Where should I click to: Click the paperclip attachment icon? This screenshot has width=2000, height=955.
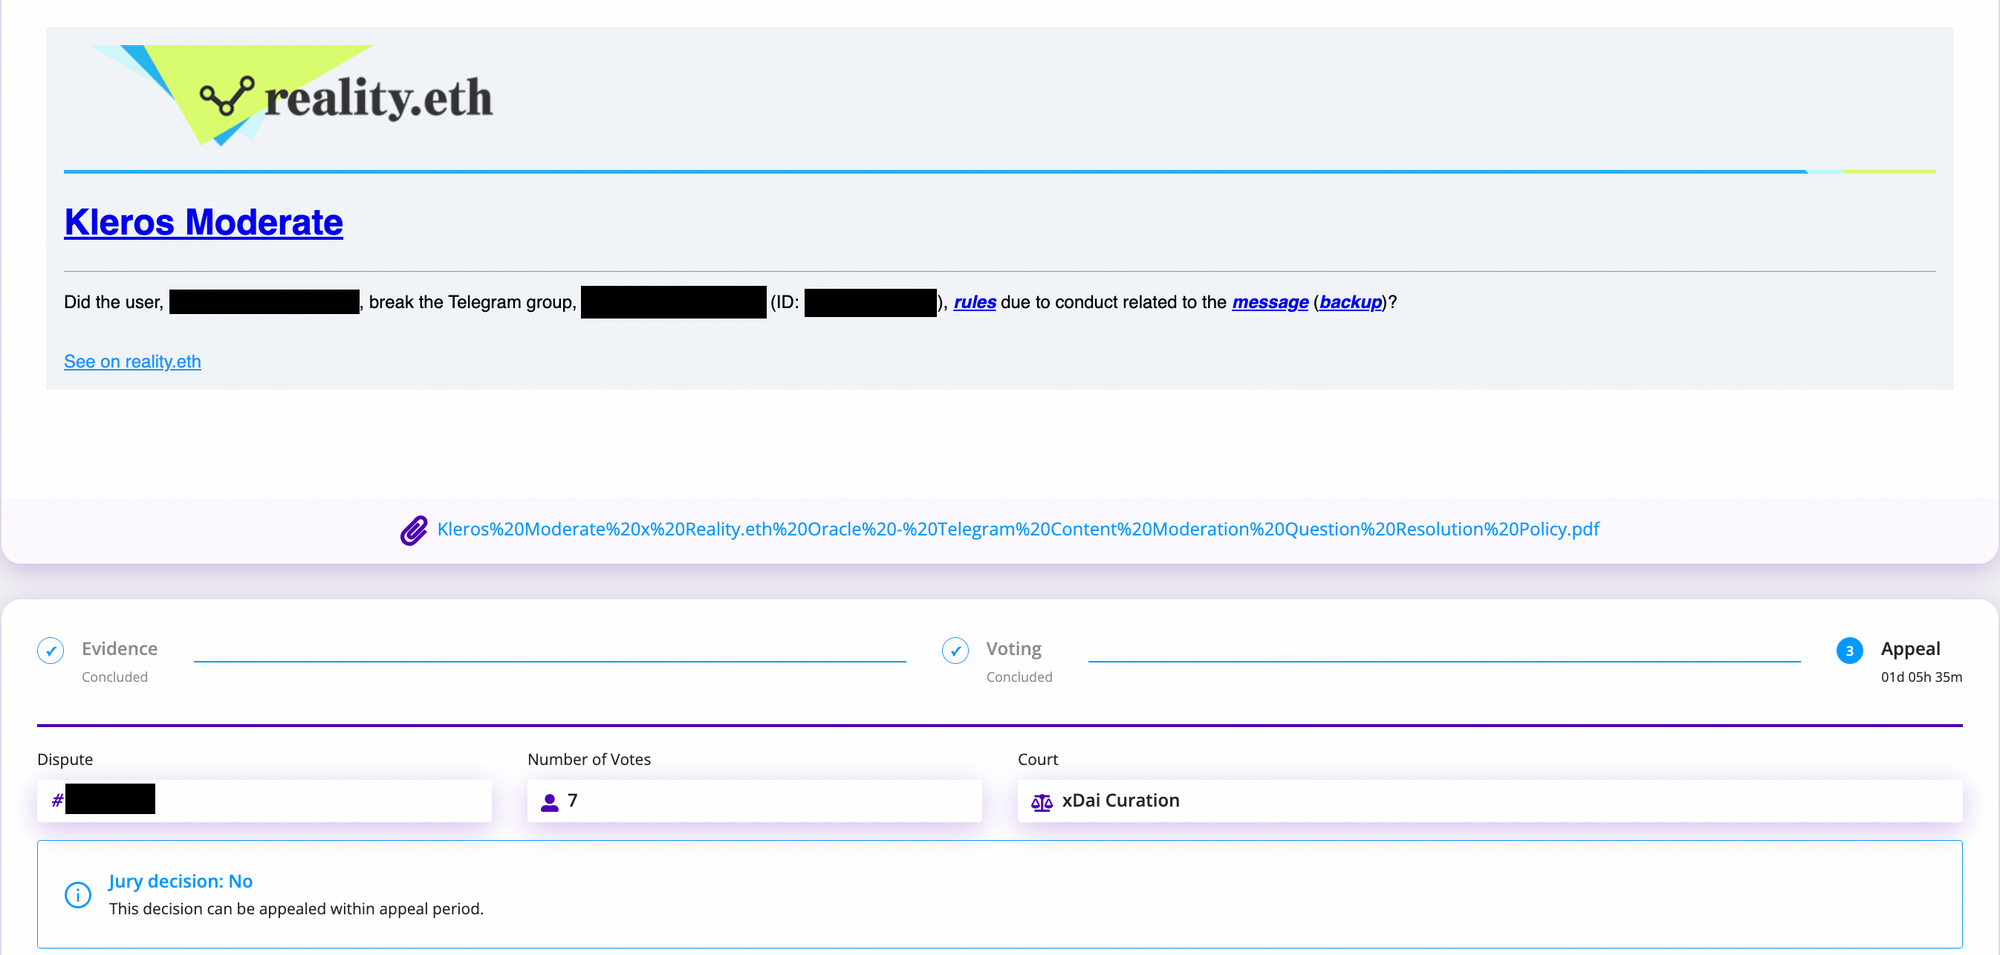pos(414,530)
